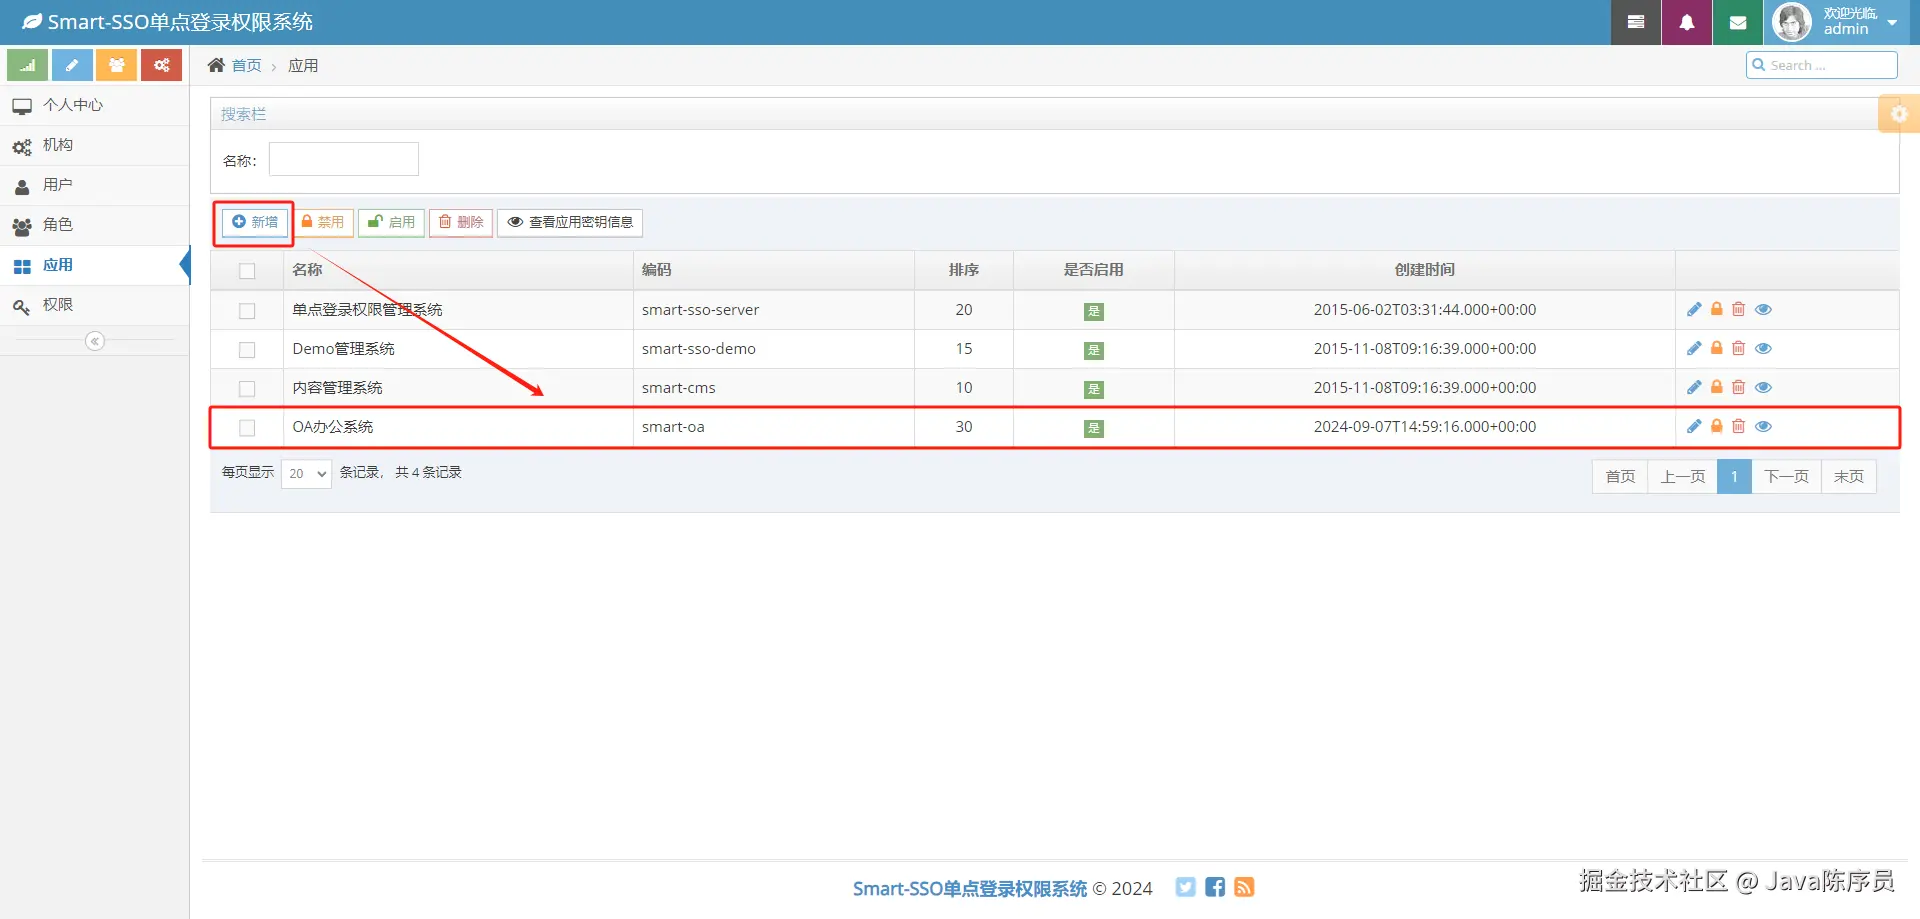Edit the OA办公系统 row
Screen dimensions: 1920x919
1694,426
